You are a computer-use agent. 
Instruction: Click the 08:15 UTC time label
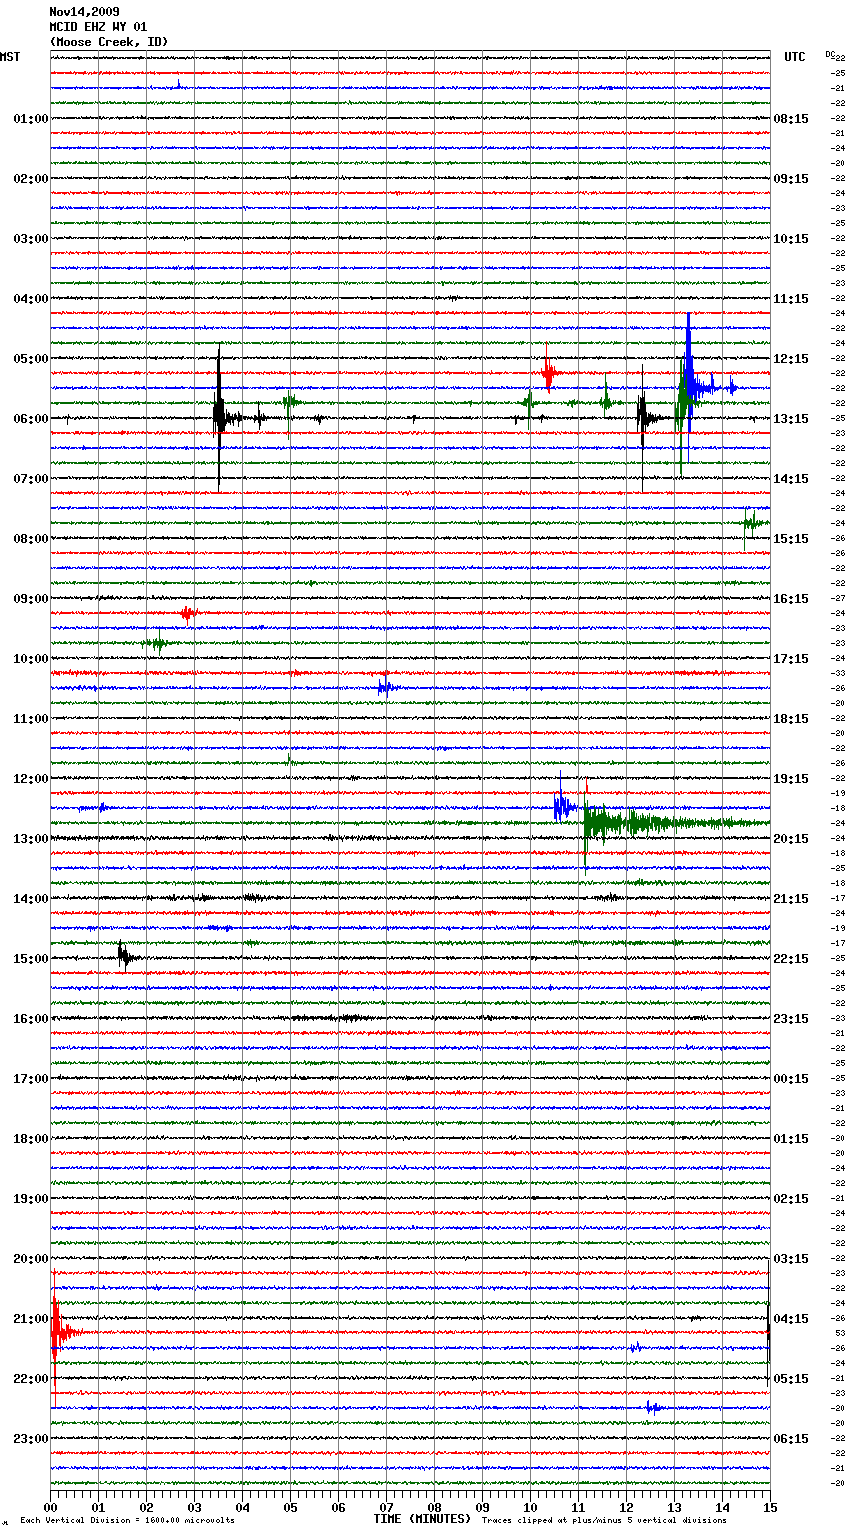pyautogui.click(x=791, y=119)
